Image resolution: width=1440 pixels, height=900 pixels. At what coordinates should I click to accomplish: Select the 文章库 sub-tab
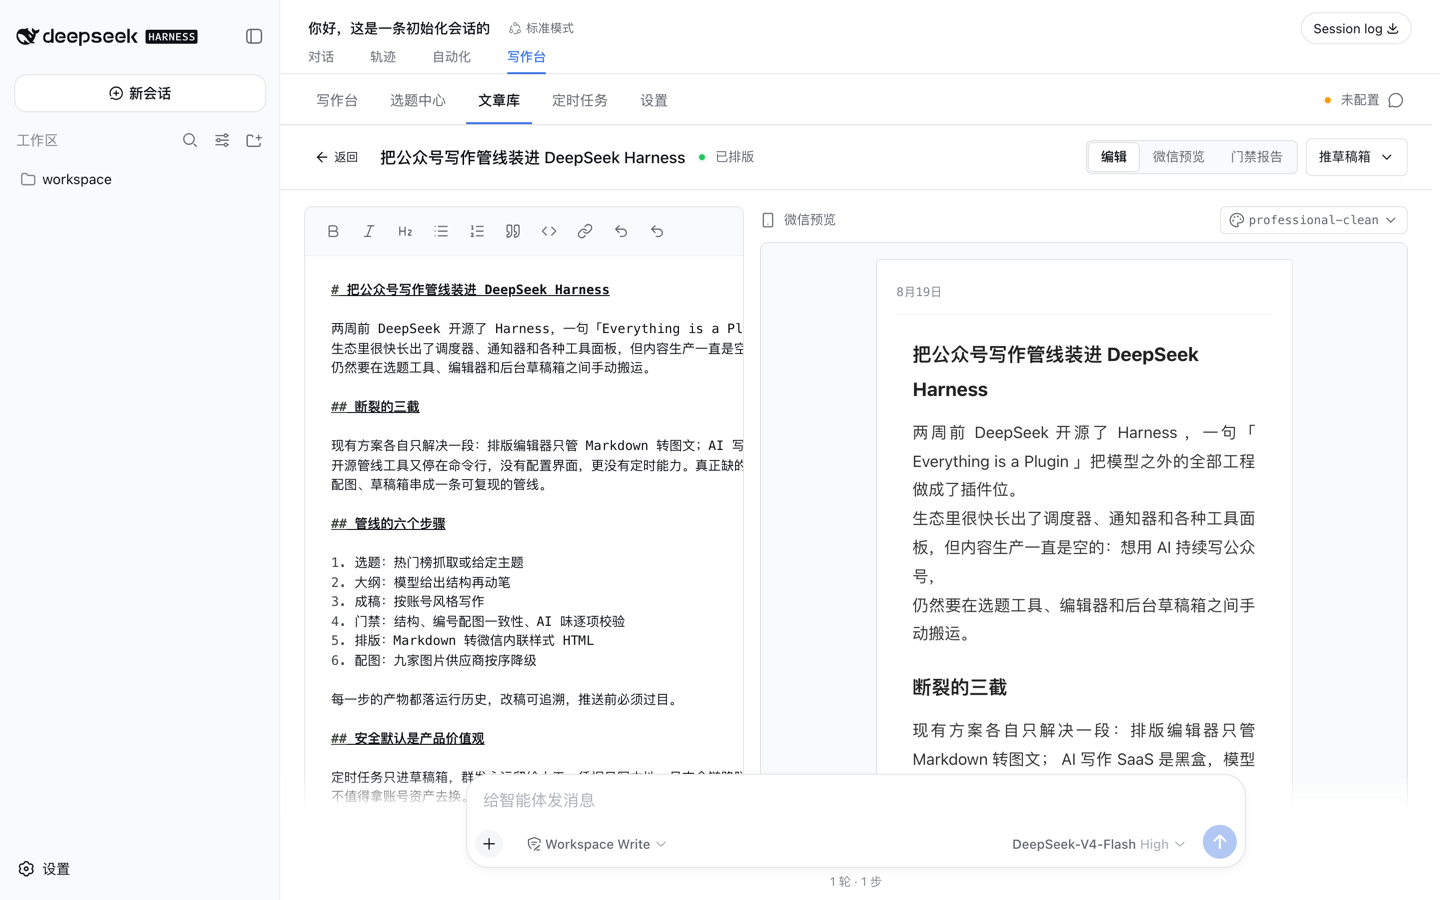coord(499,100)
